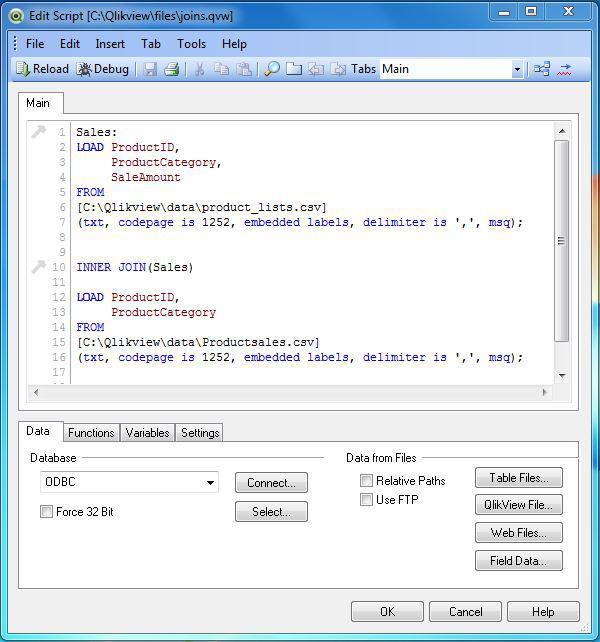Click the wizard marker beside line 1
Viewport: 600px width, 642px height.
pos(39,131)
